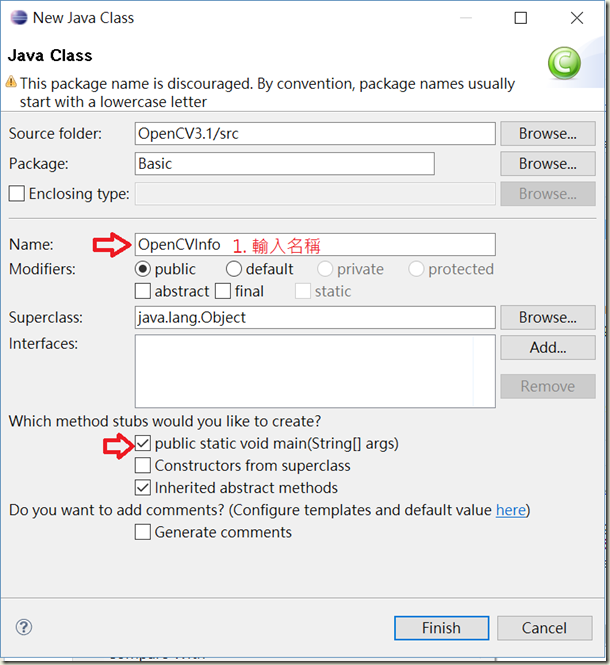The width and height of the screenshot is (610, 665).
Task: Enable Generate comments checkbox
Action: point(143,532)
